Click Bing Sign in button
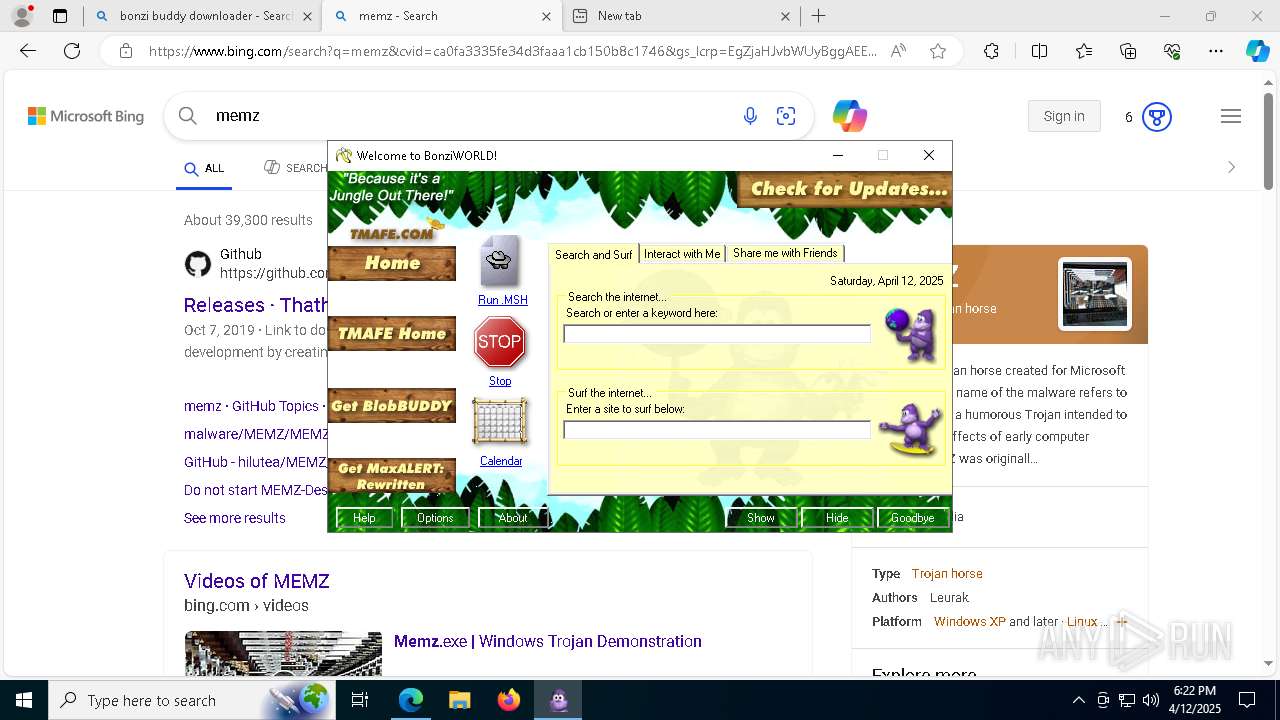This screenshot has height=720, width=1280. 1064,116
